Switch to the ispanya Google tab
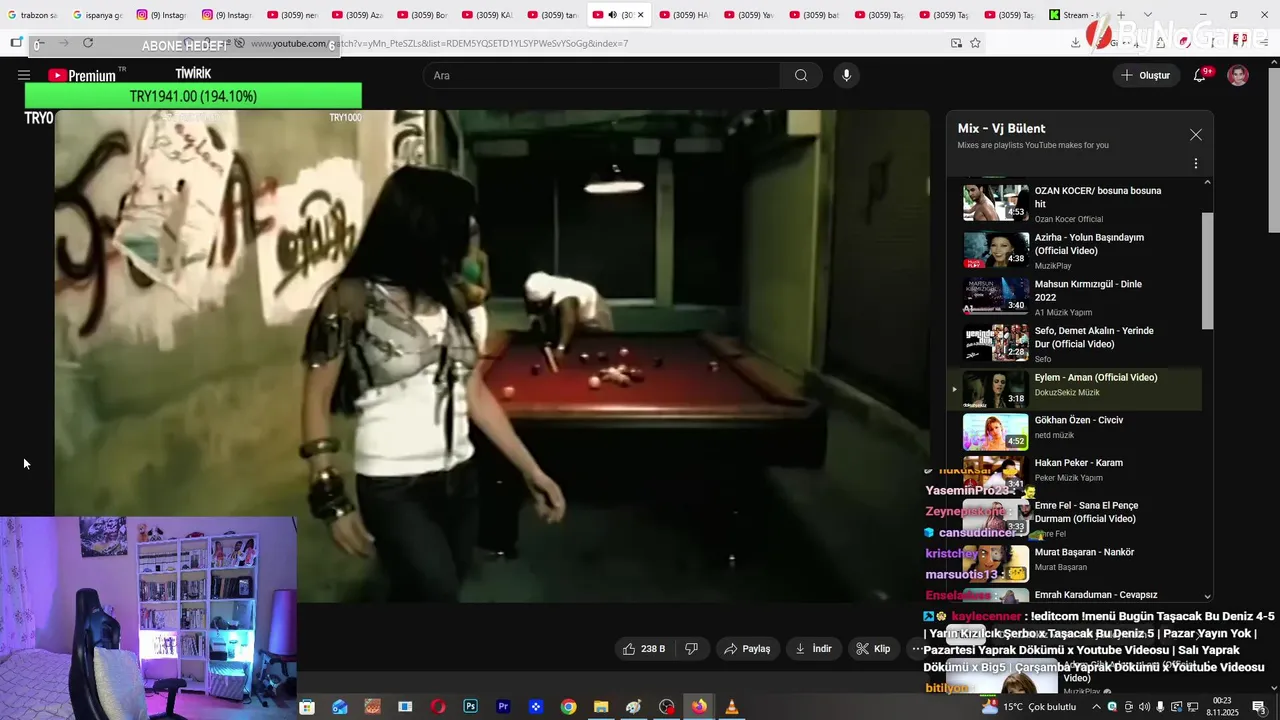 click(96, 15)
